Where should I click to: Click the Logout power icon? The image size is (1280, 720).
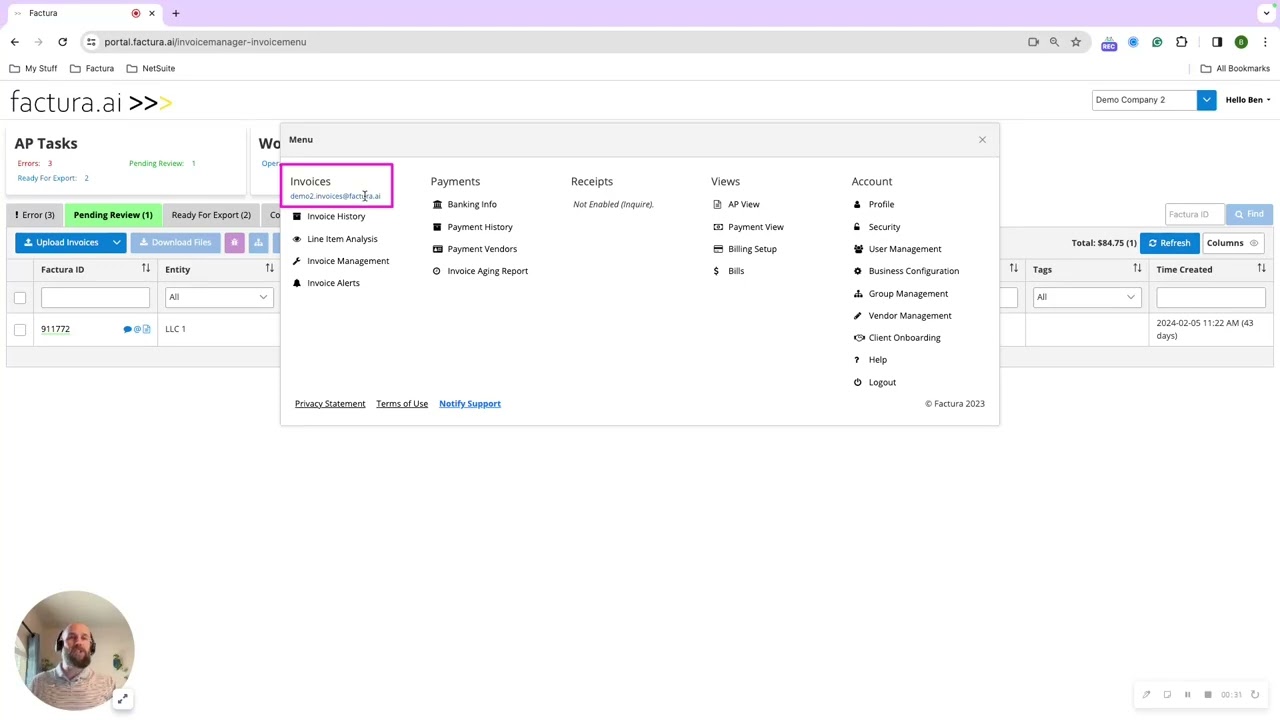click(857, 382)
